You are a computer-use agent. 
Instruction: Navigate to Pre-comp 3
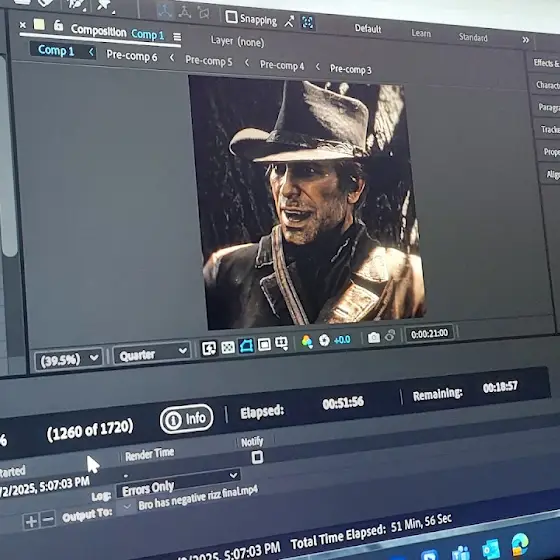[x=350, y=69]
